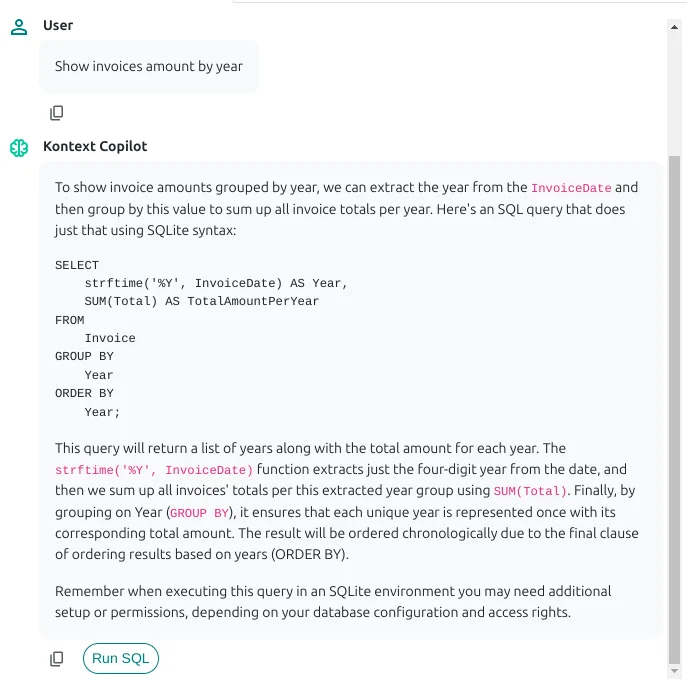Select the "Show invoices amount by year" bubble
Screen dimensions: 687x680
[149, 67]
